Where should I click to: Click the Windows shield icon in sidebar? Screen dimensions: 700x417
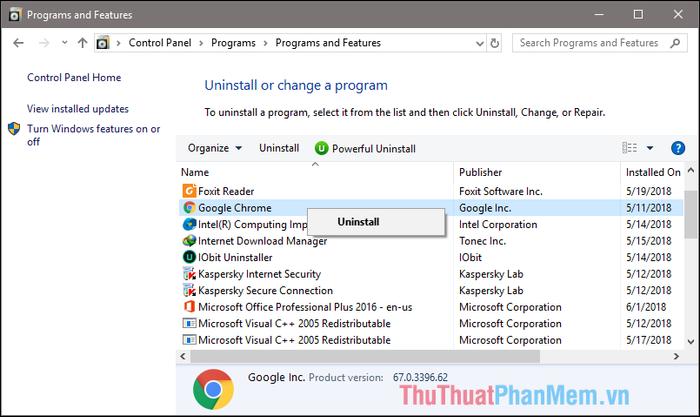(14, 129)
